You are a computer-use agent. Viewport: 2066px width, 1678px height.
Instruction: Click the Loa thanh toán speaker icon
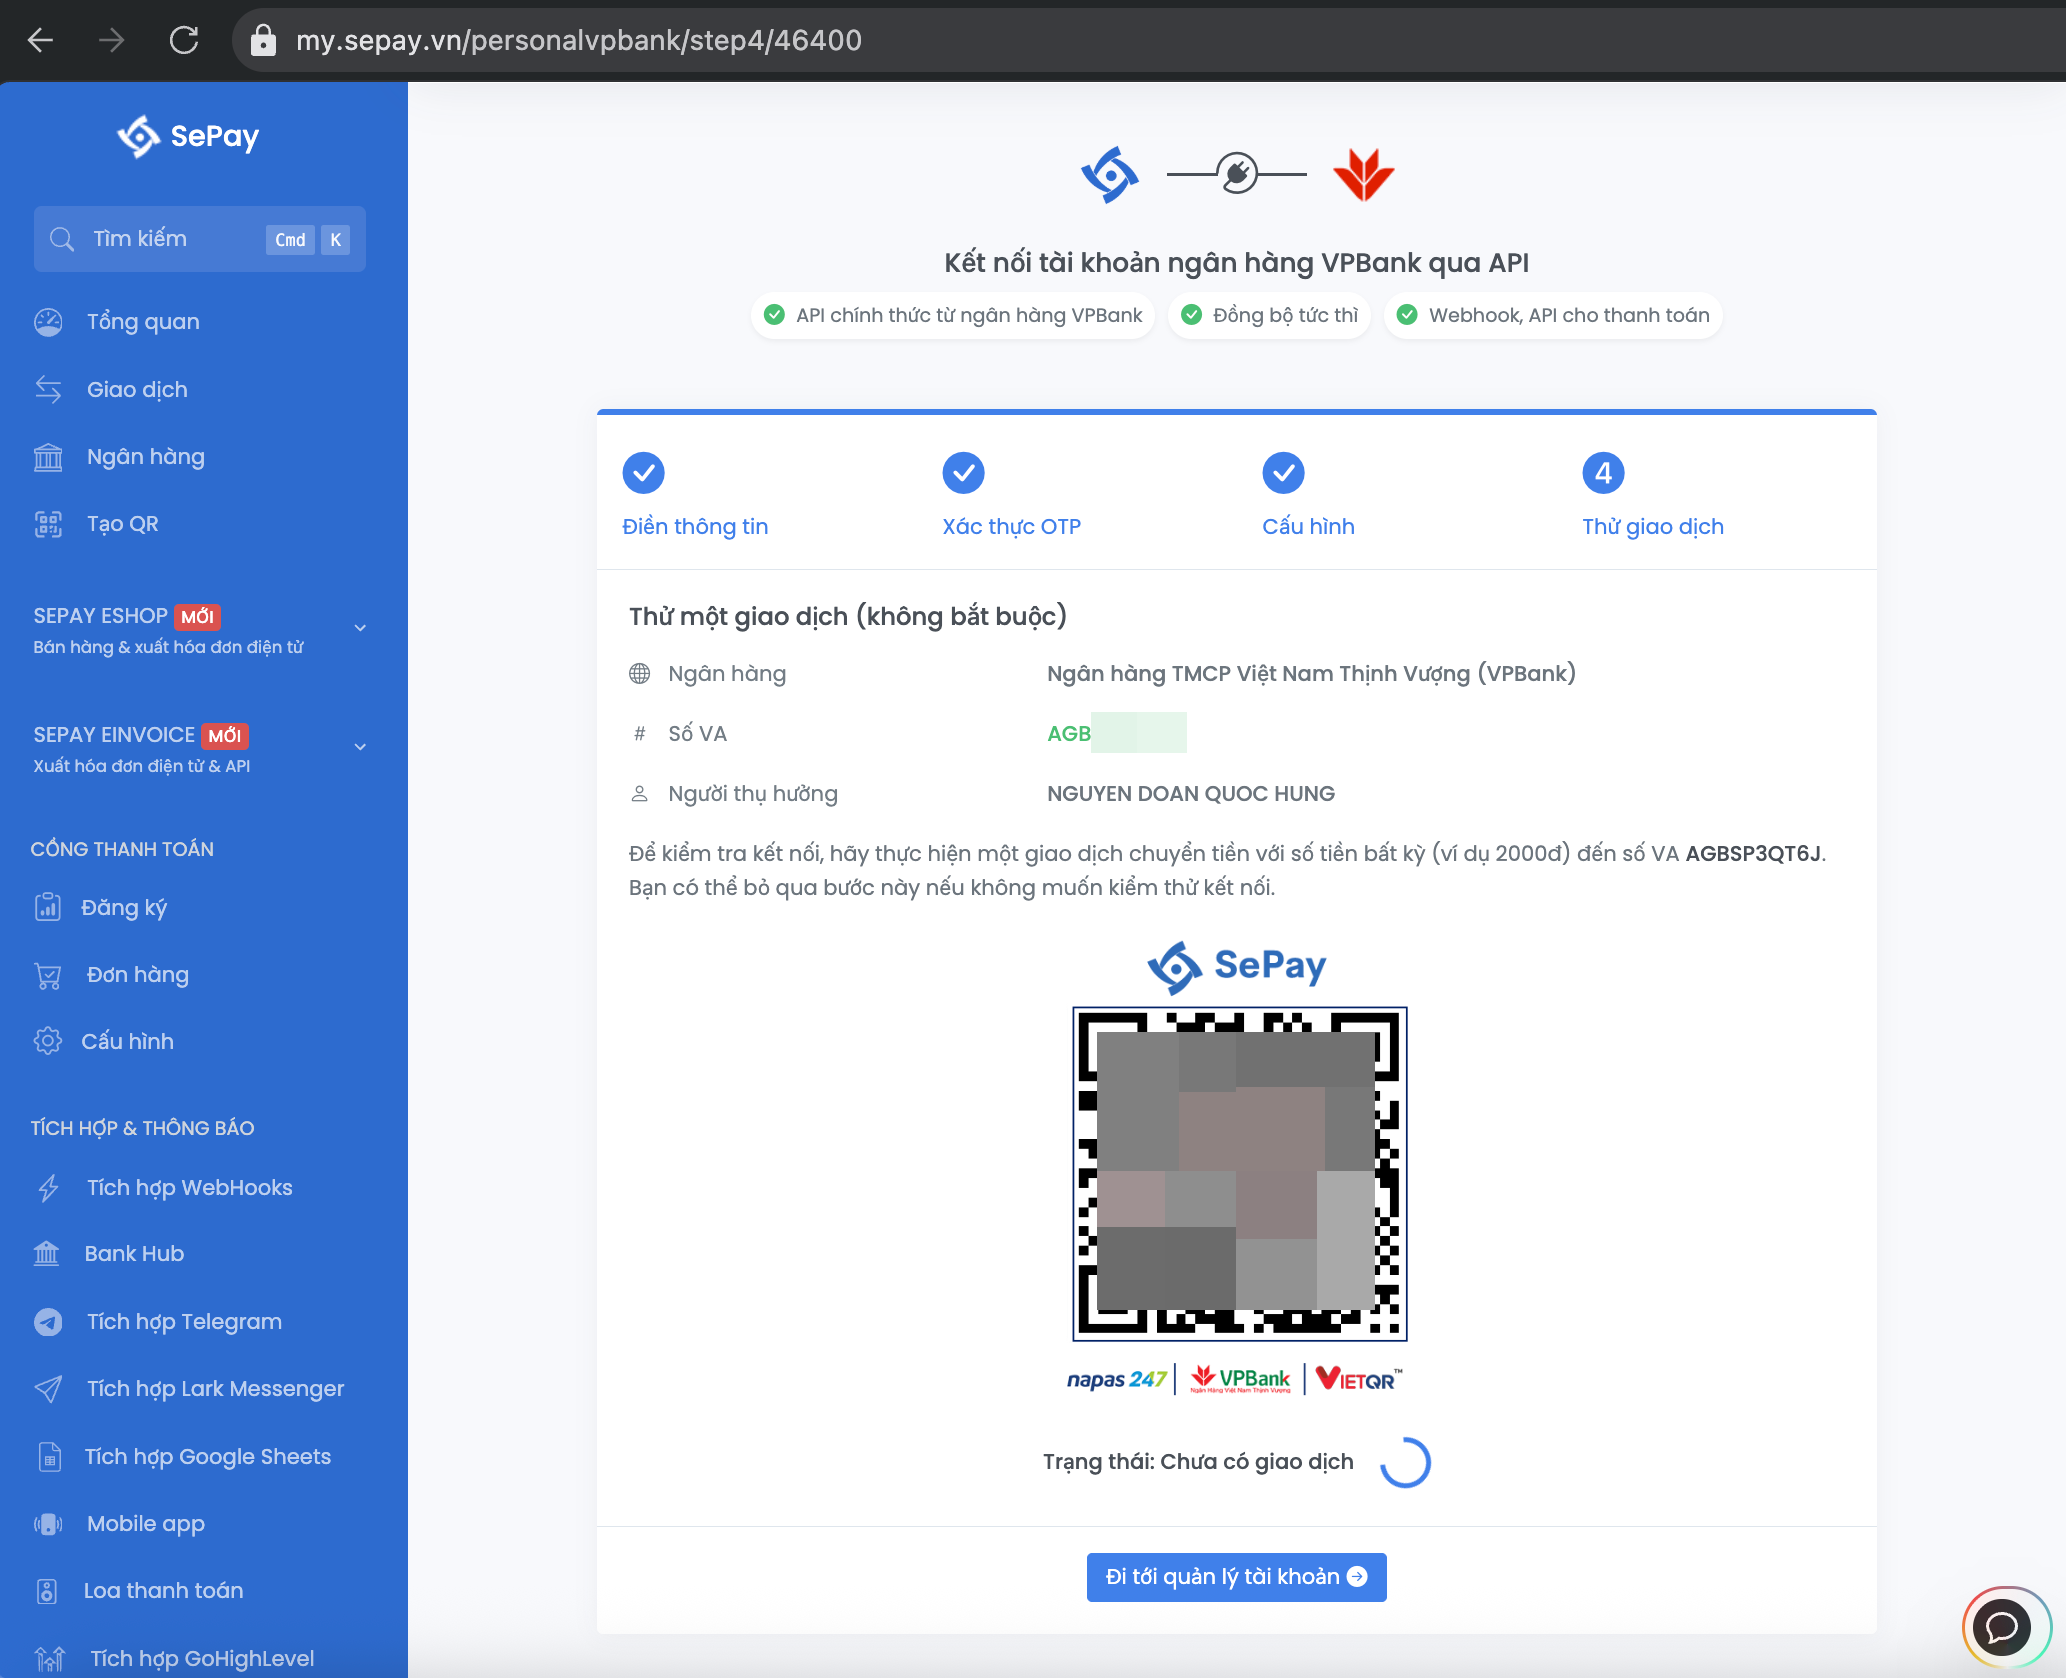[47, 1591]
